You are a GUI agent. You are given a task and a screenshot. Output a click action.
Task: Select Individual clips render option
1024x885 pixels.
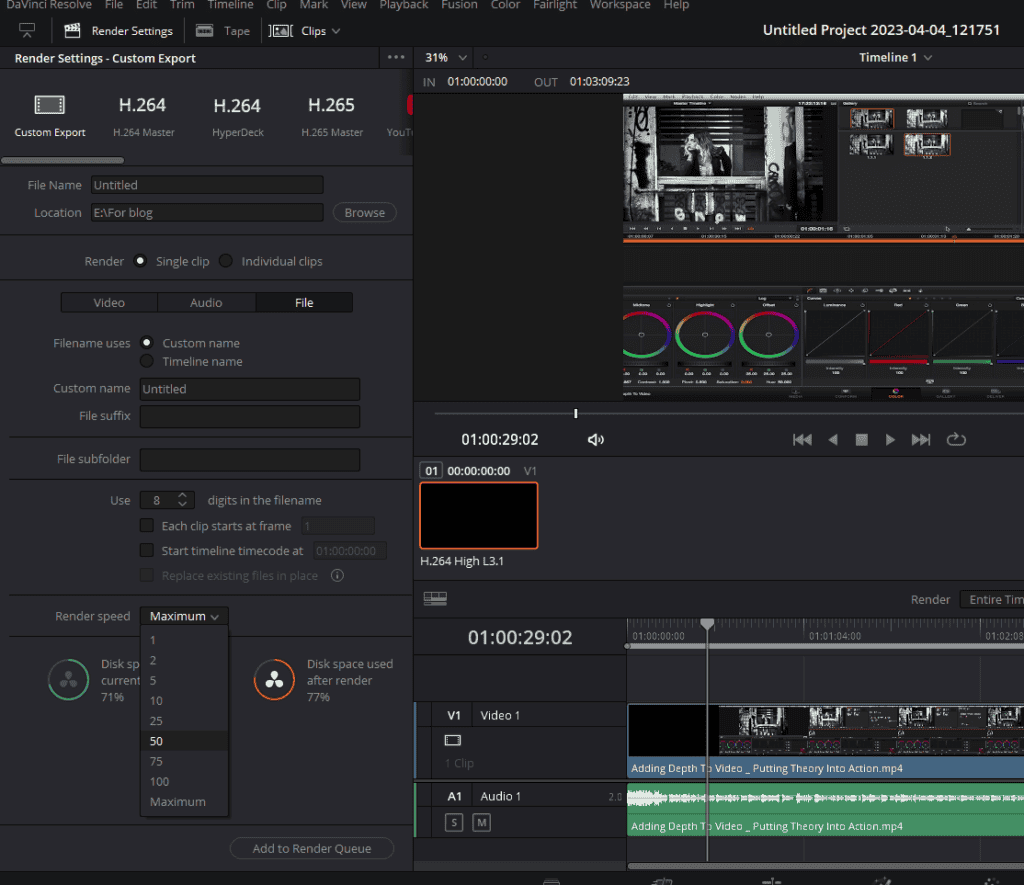pyautogui.click(x=225, y=261)
